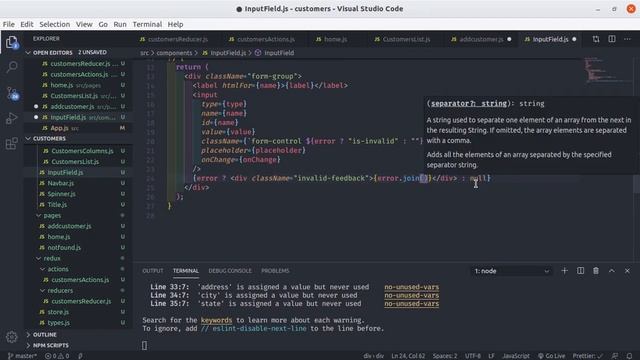Screen dimensions: 640x360
Task: Split the terminal panel
Action: pos(580,271)
